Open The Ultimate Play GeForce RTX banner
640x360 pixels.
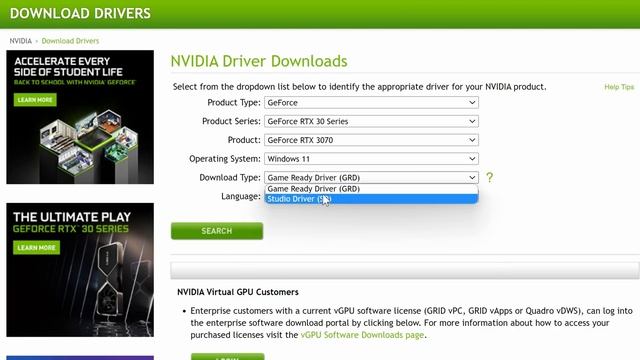click(x=80, y=270)
